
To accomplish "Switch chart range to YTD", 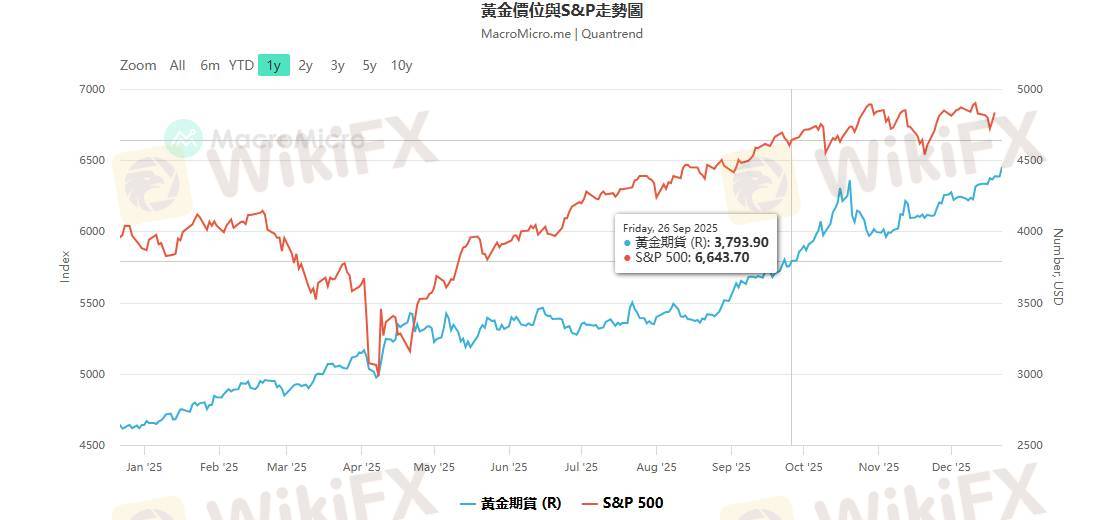I will point(241,66).
